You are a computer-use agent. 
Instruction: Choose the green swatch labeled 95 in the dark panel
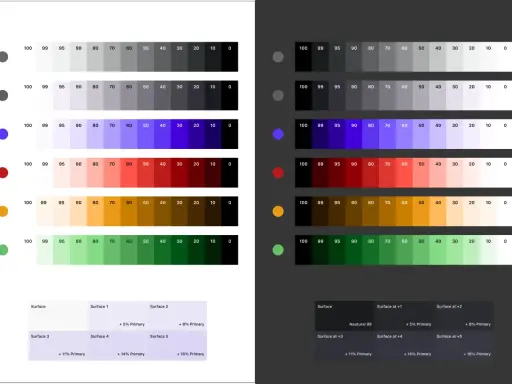tap(337, 250)
